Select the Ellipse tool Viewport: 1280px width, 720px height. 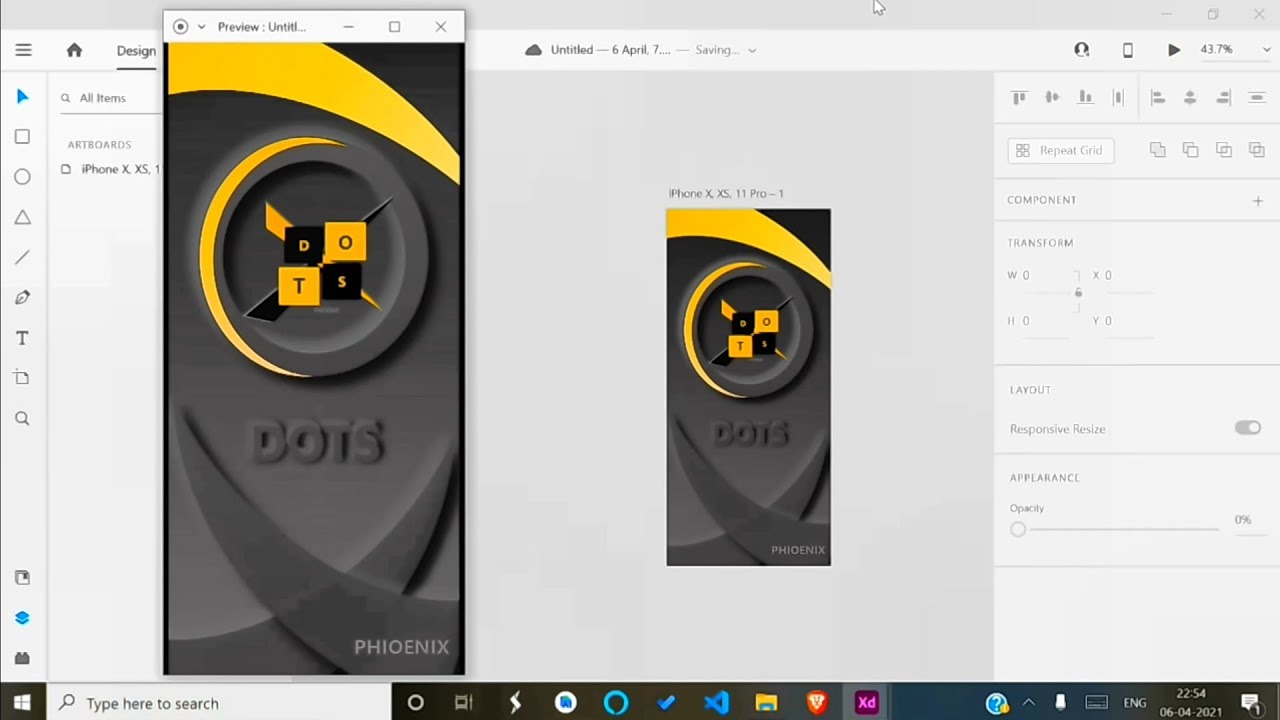click(x=22, y=177)
